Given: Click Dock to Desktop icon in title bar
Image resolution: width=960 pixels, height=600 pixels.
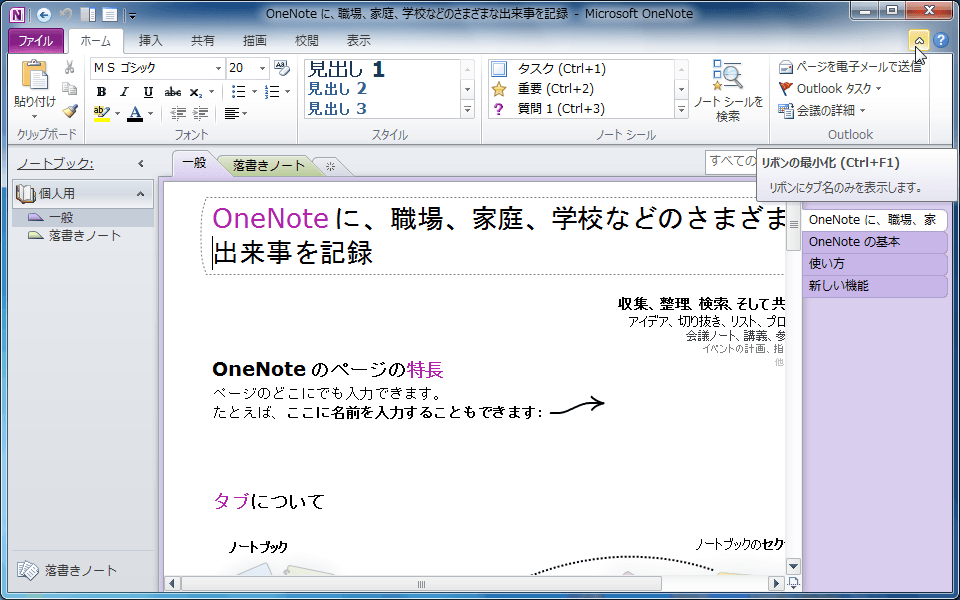Looking at the screenshot, I should pyautogui.click(x=88, y=15).
